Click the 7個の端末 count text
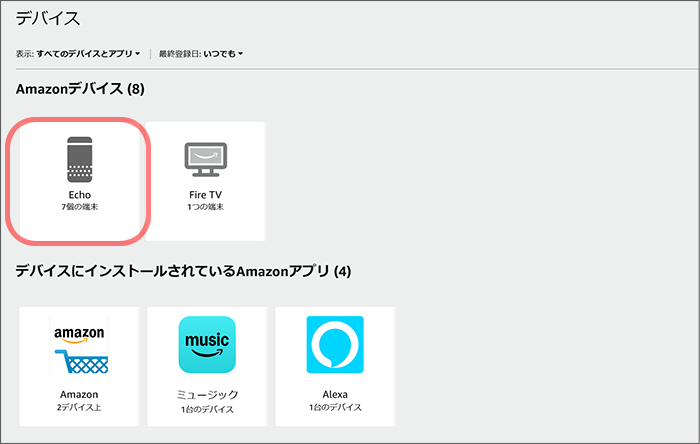The image size is (700, 444). point(79,207)
